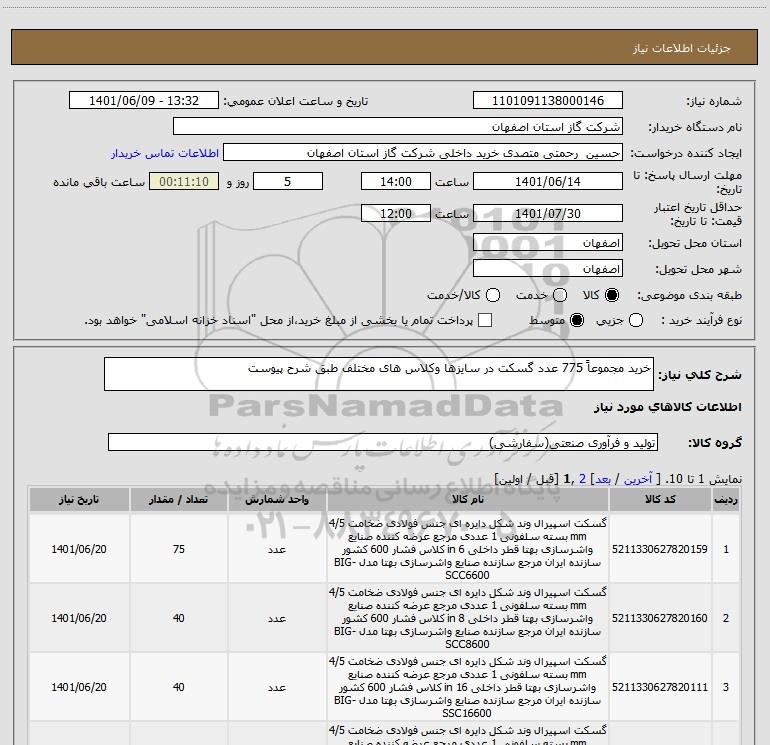Viewport: 770px width, 745px height.
Task: Click the ردیف column header
Action: coord(726,499)
